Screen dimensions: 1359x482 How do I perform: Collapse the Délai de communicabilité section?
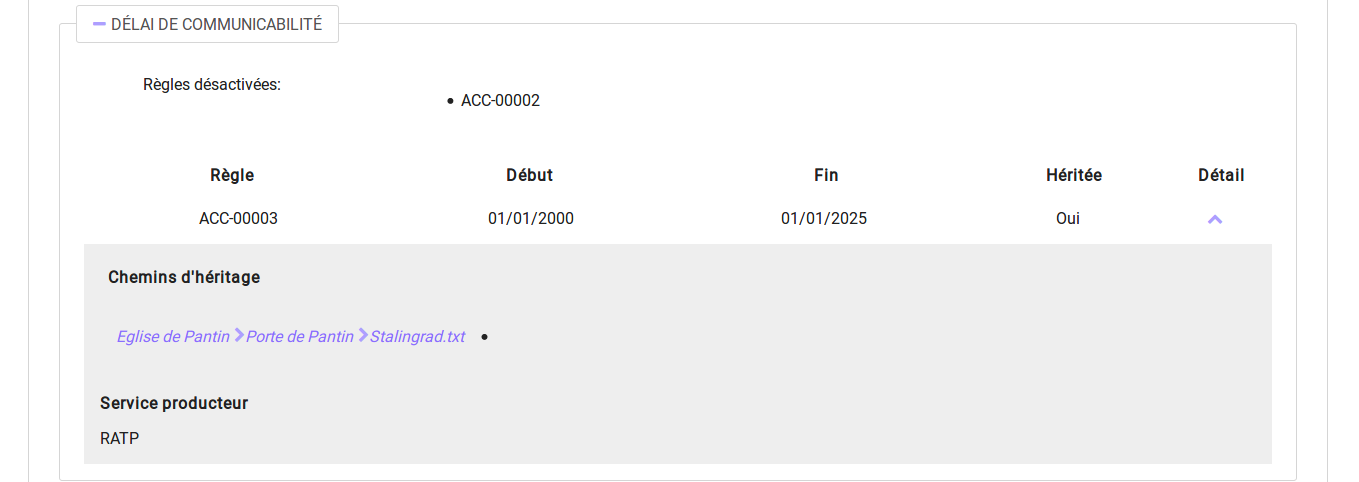(x=207, y=24)
